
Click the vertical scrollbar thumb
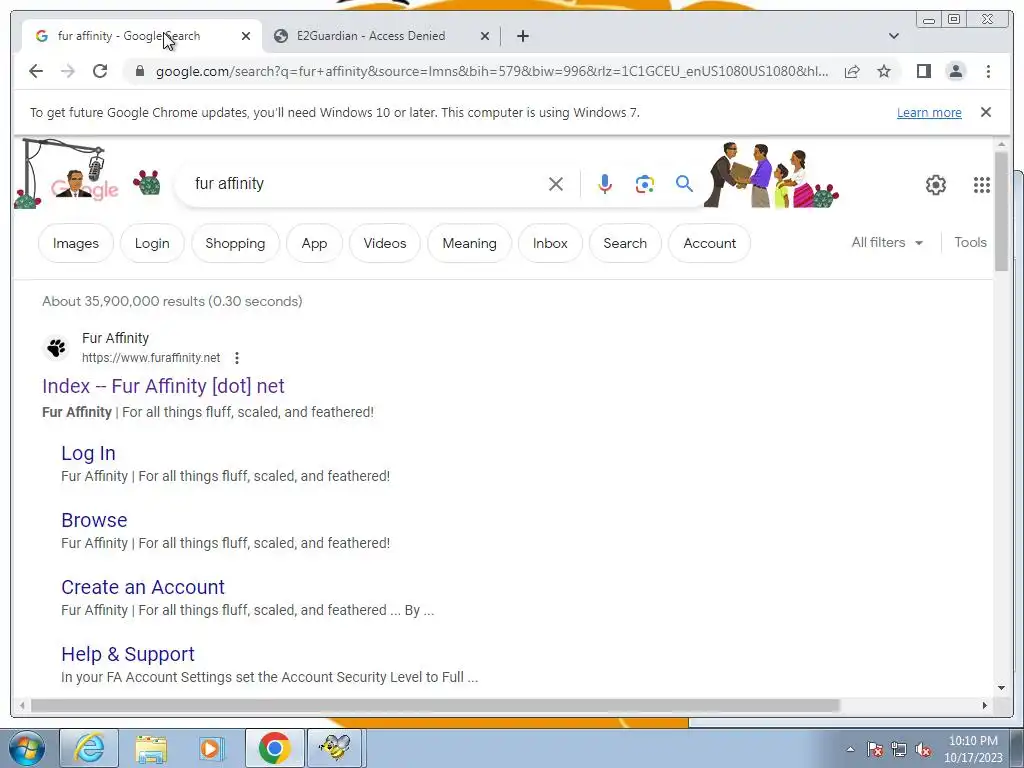1001,210
